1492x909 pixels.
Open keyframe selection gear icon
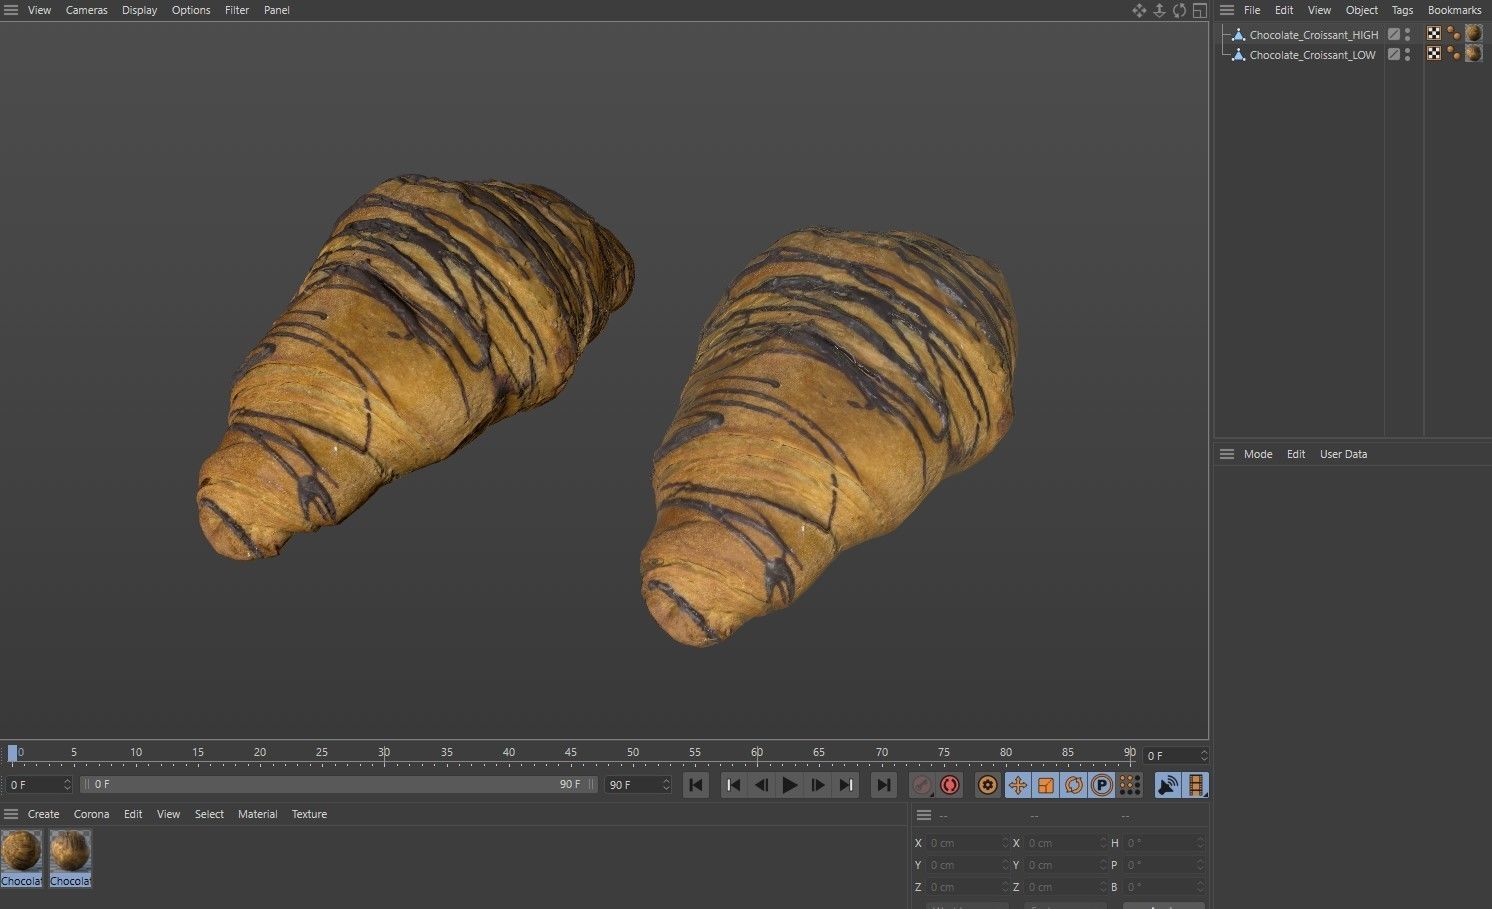tap(987, 785)
